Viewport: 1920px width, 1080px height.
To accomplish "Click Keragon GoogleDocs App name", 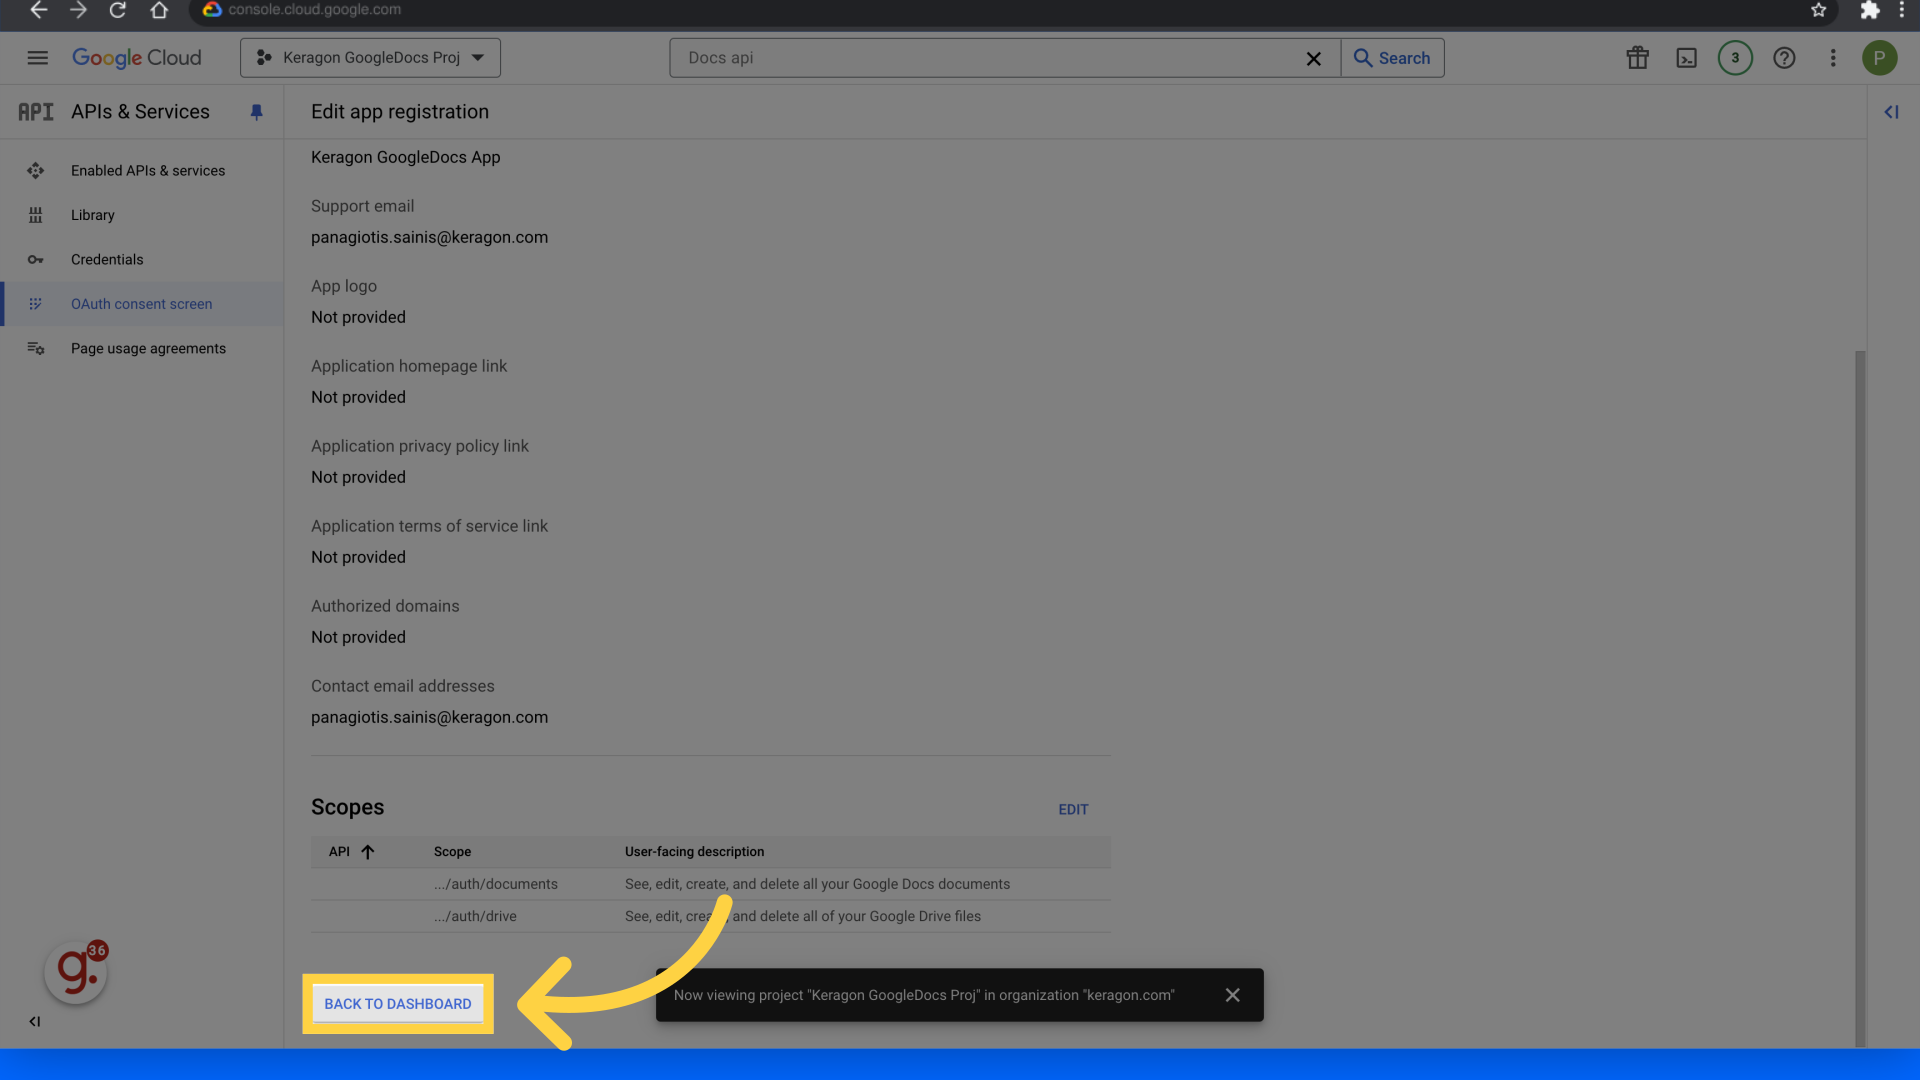I will pos(405,157).
